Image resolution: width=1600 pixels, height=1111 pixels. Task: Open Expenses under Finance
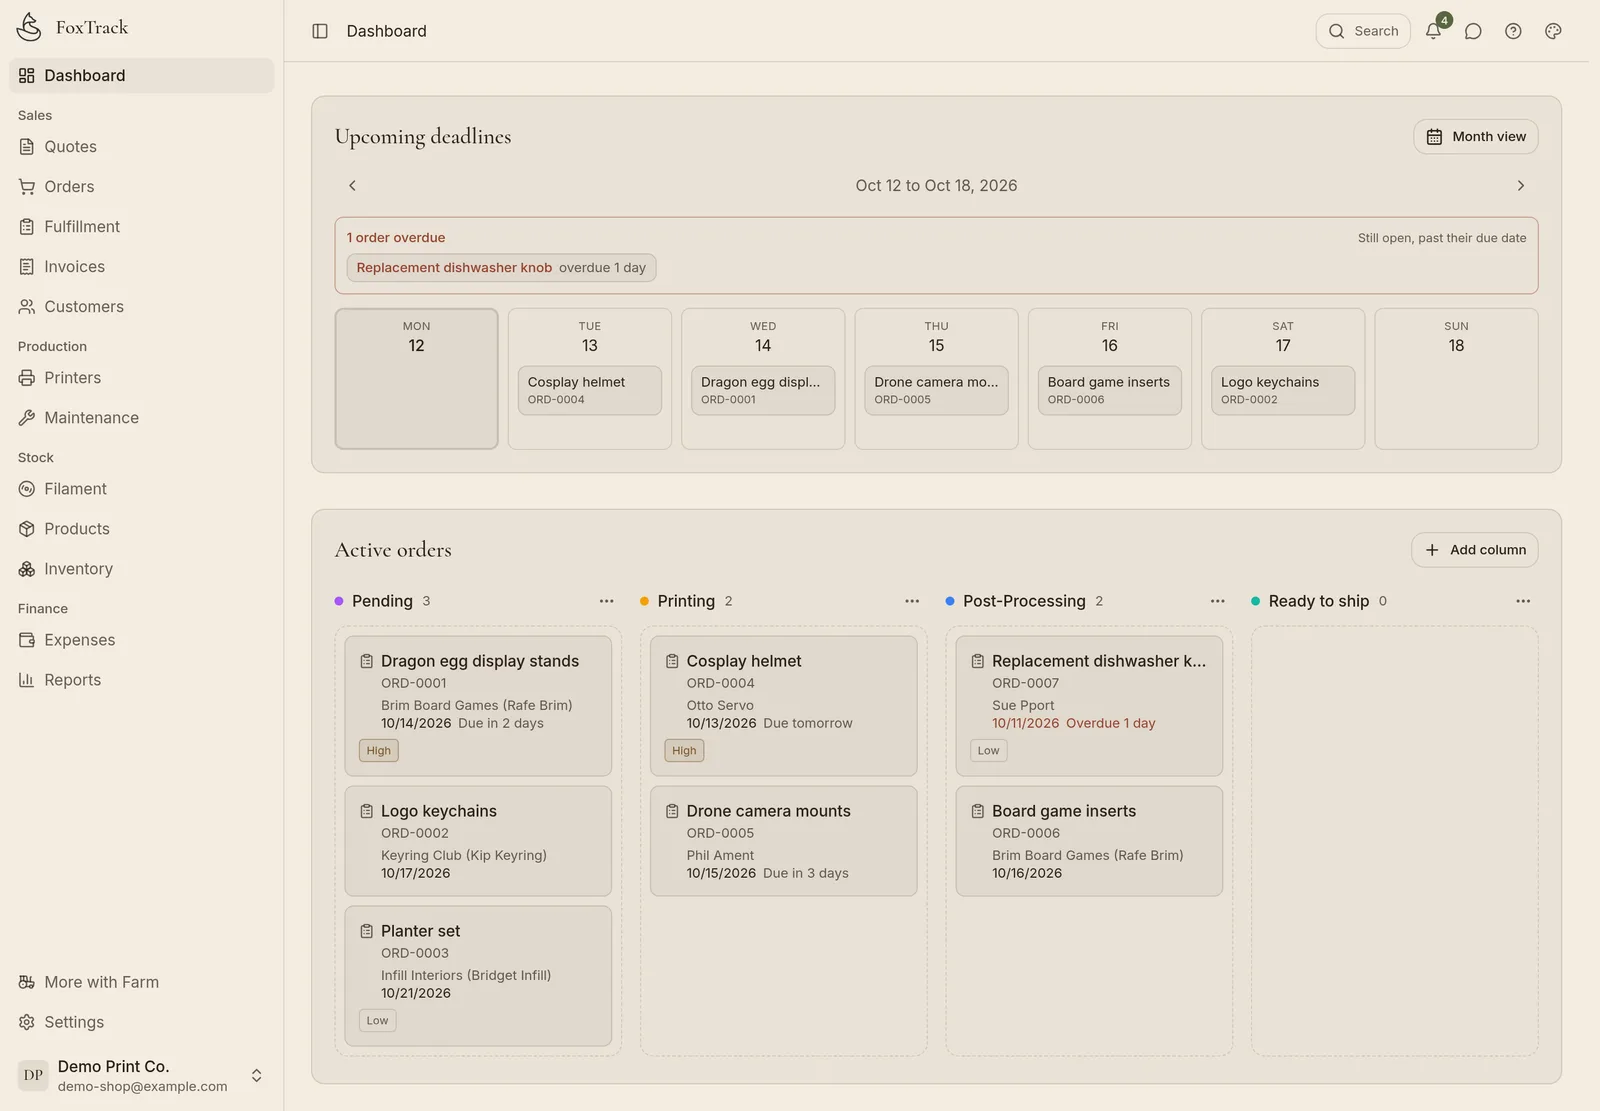tap(142, 640)
